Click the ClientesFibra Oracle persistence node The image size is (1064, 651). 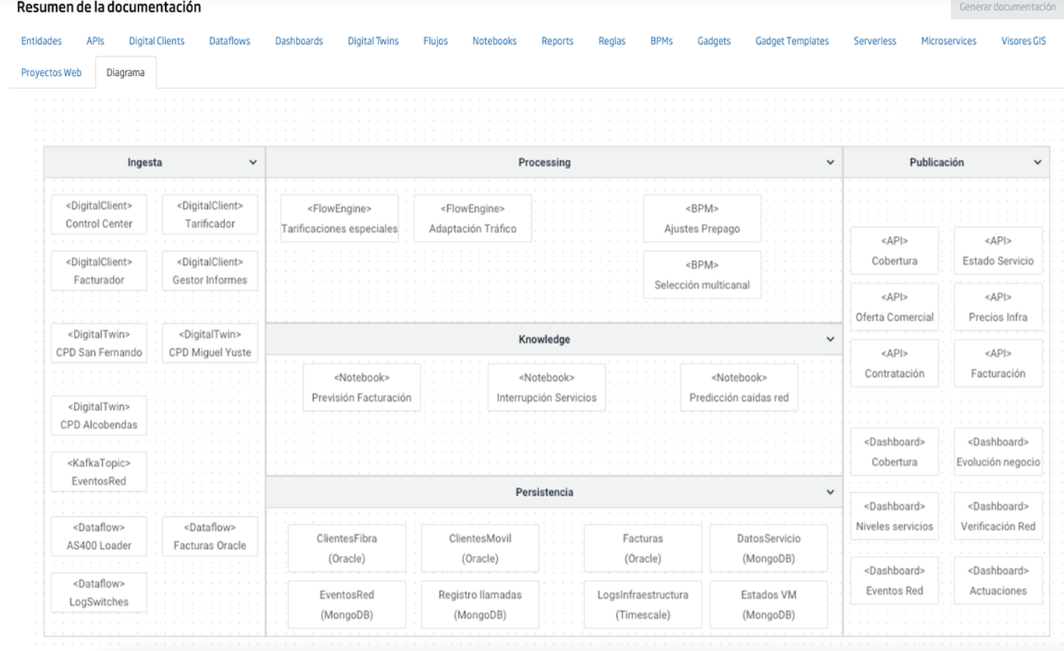[346, 547]
